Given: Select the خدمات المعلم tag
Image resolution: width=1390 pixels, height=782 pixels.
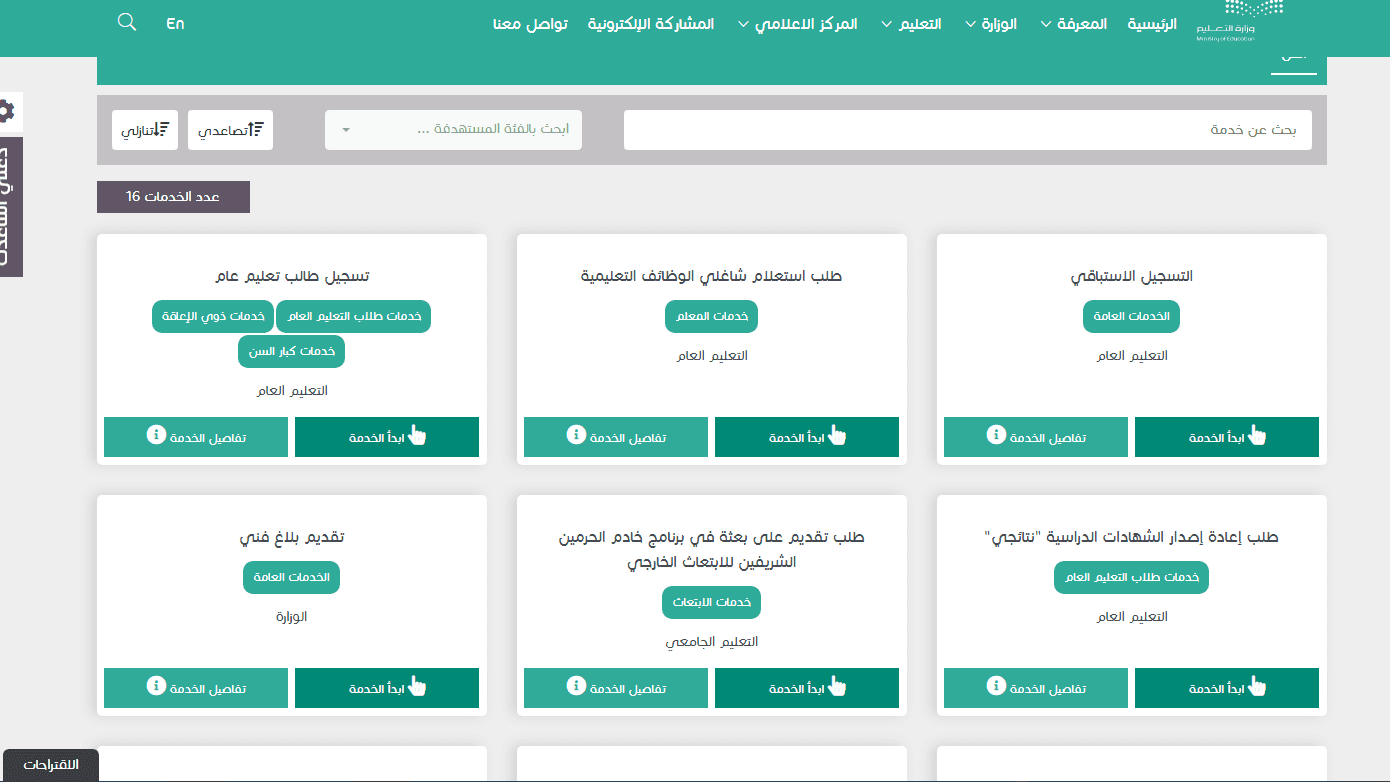Looking at the screenshot, I should pyautogui.click(x=712, y=317).
